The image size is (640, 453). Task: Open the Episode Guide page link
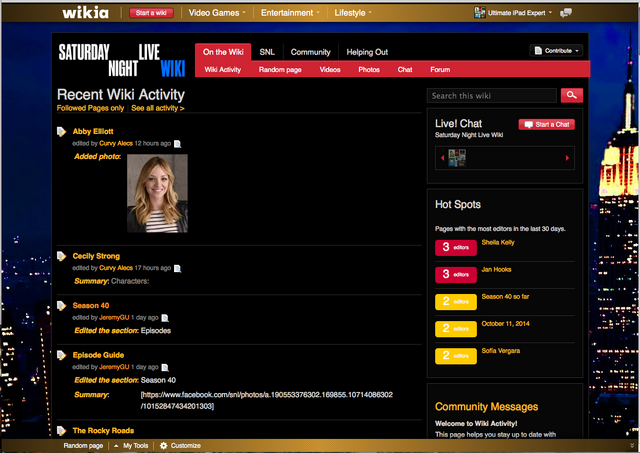tap(98, 355)
